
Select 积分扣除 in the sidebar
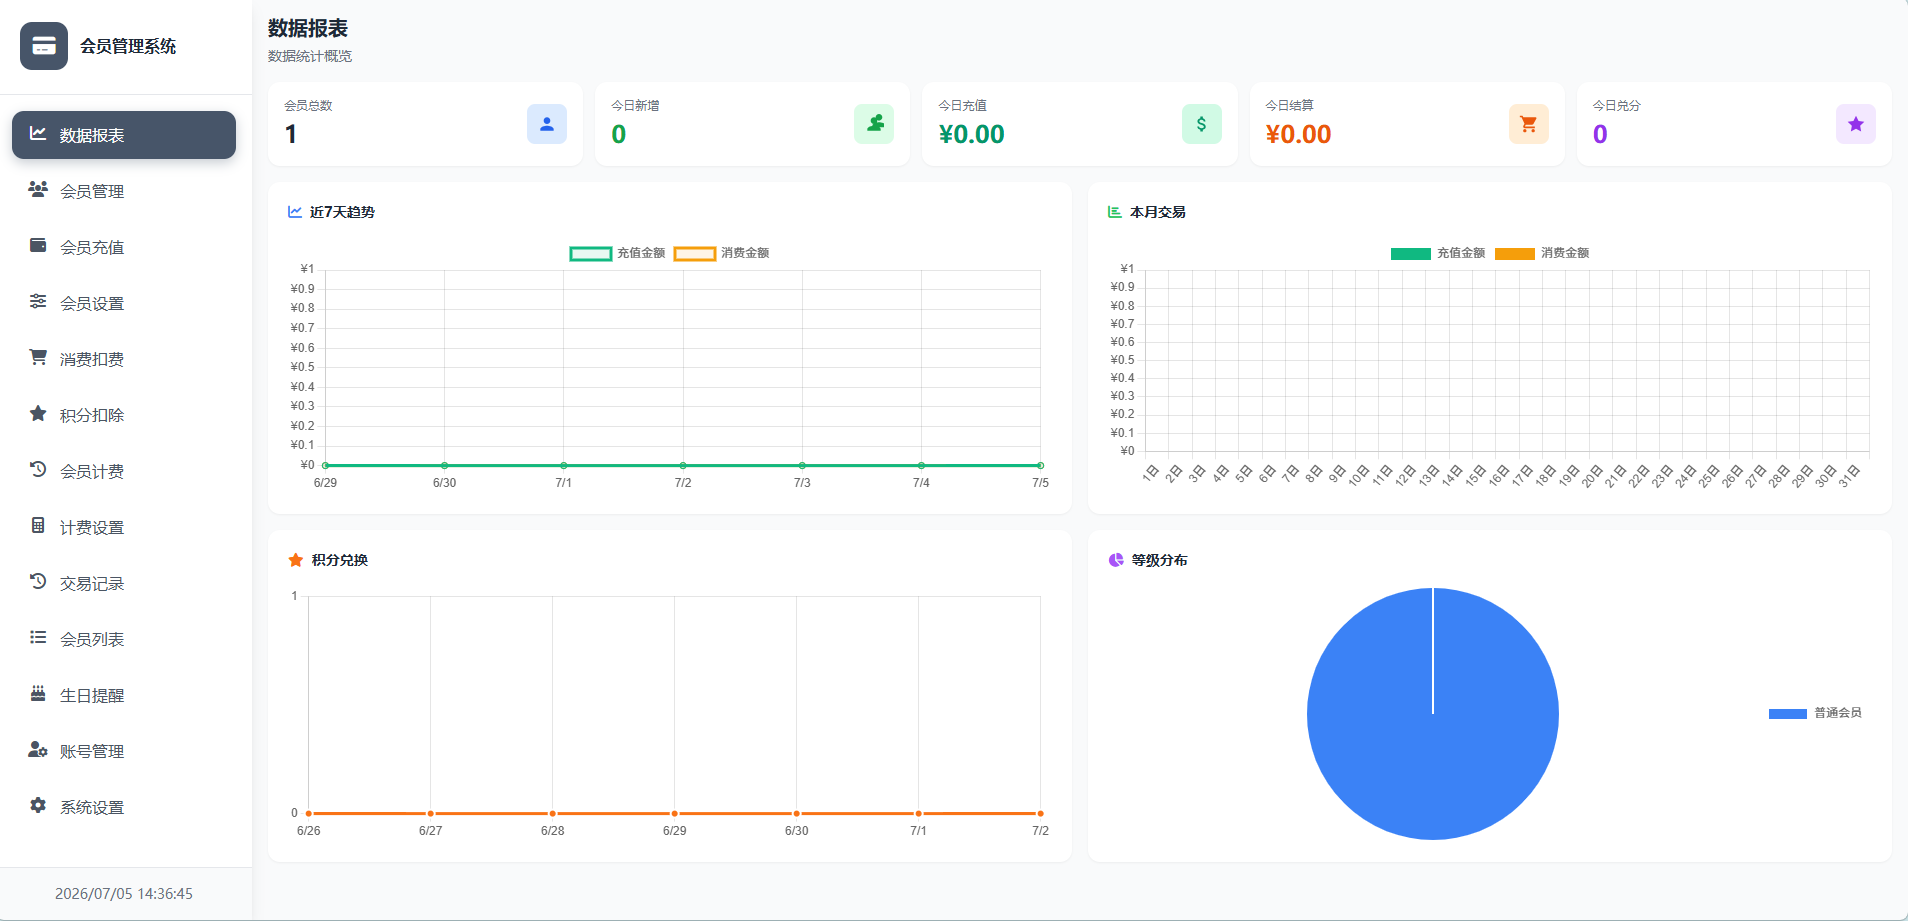(x=124, y=415)
